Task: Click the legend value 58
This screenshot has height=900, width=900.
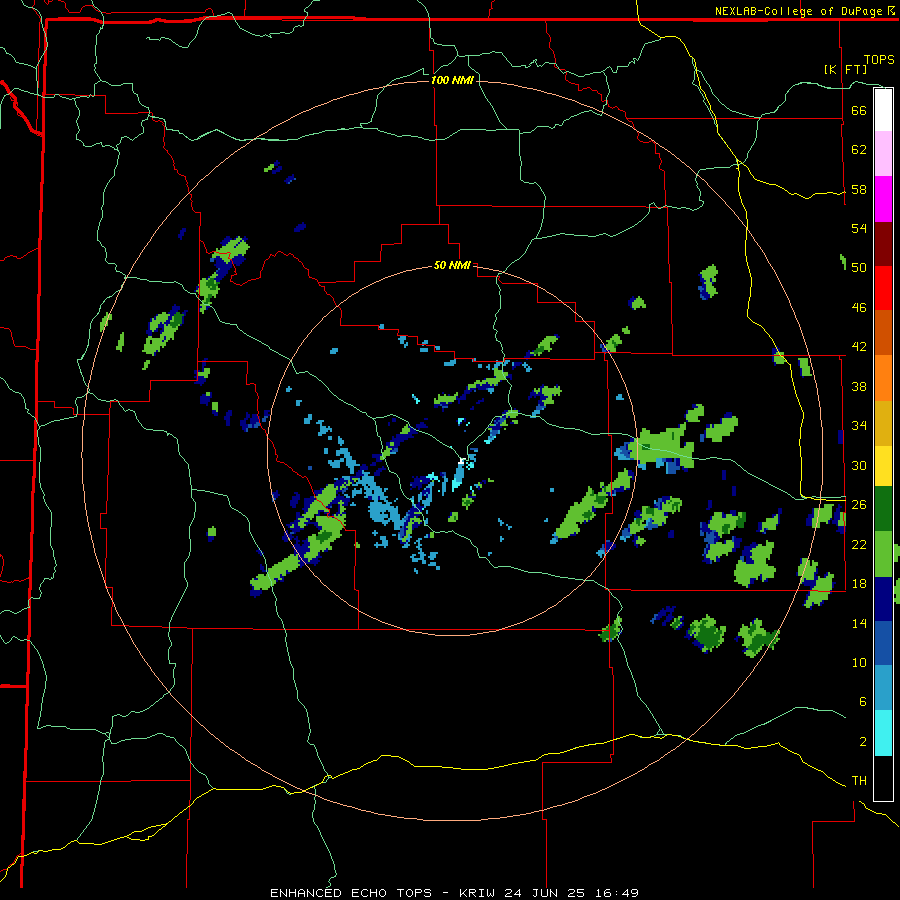Action: click(x=859, y=189)
